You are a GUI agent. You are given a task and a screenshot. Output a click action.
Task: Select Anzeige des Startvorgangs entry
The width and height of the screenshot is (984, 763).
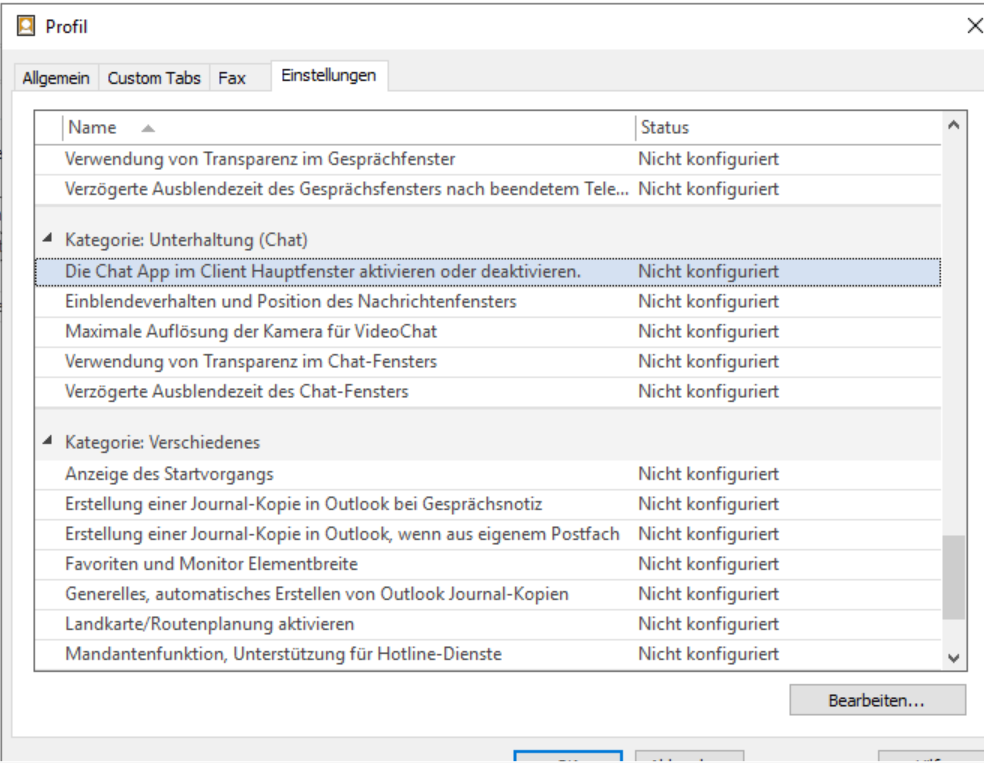tap(169, 474)
